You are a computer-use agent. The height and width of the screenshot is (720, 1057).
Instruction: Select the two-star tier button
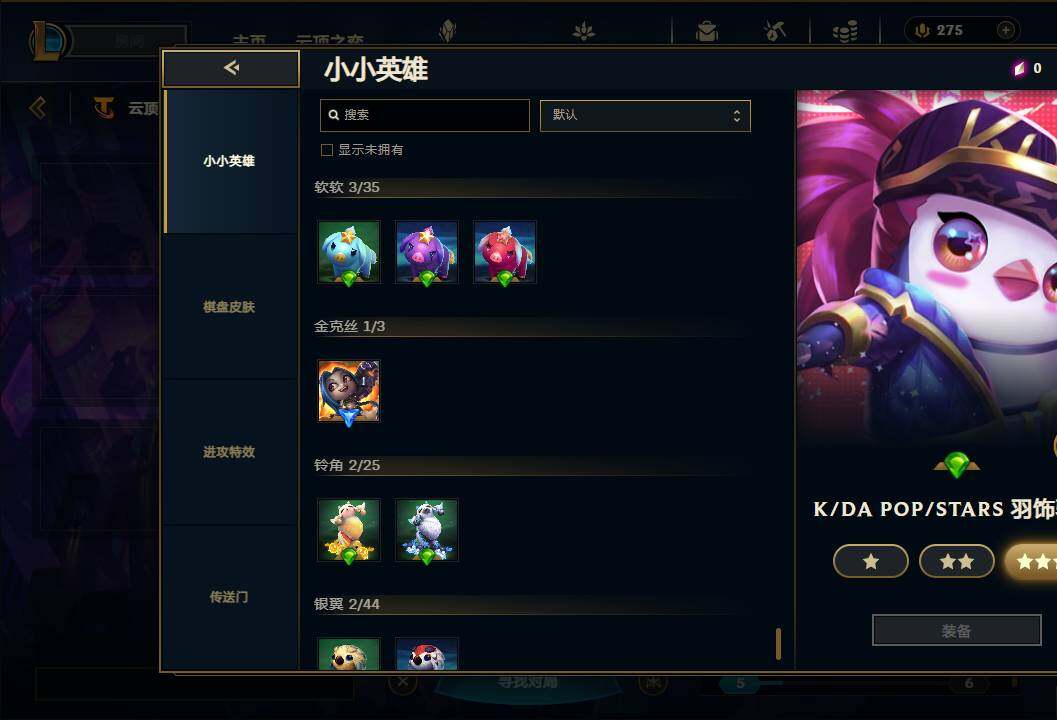(x=957, y=561)
